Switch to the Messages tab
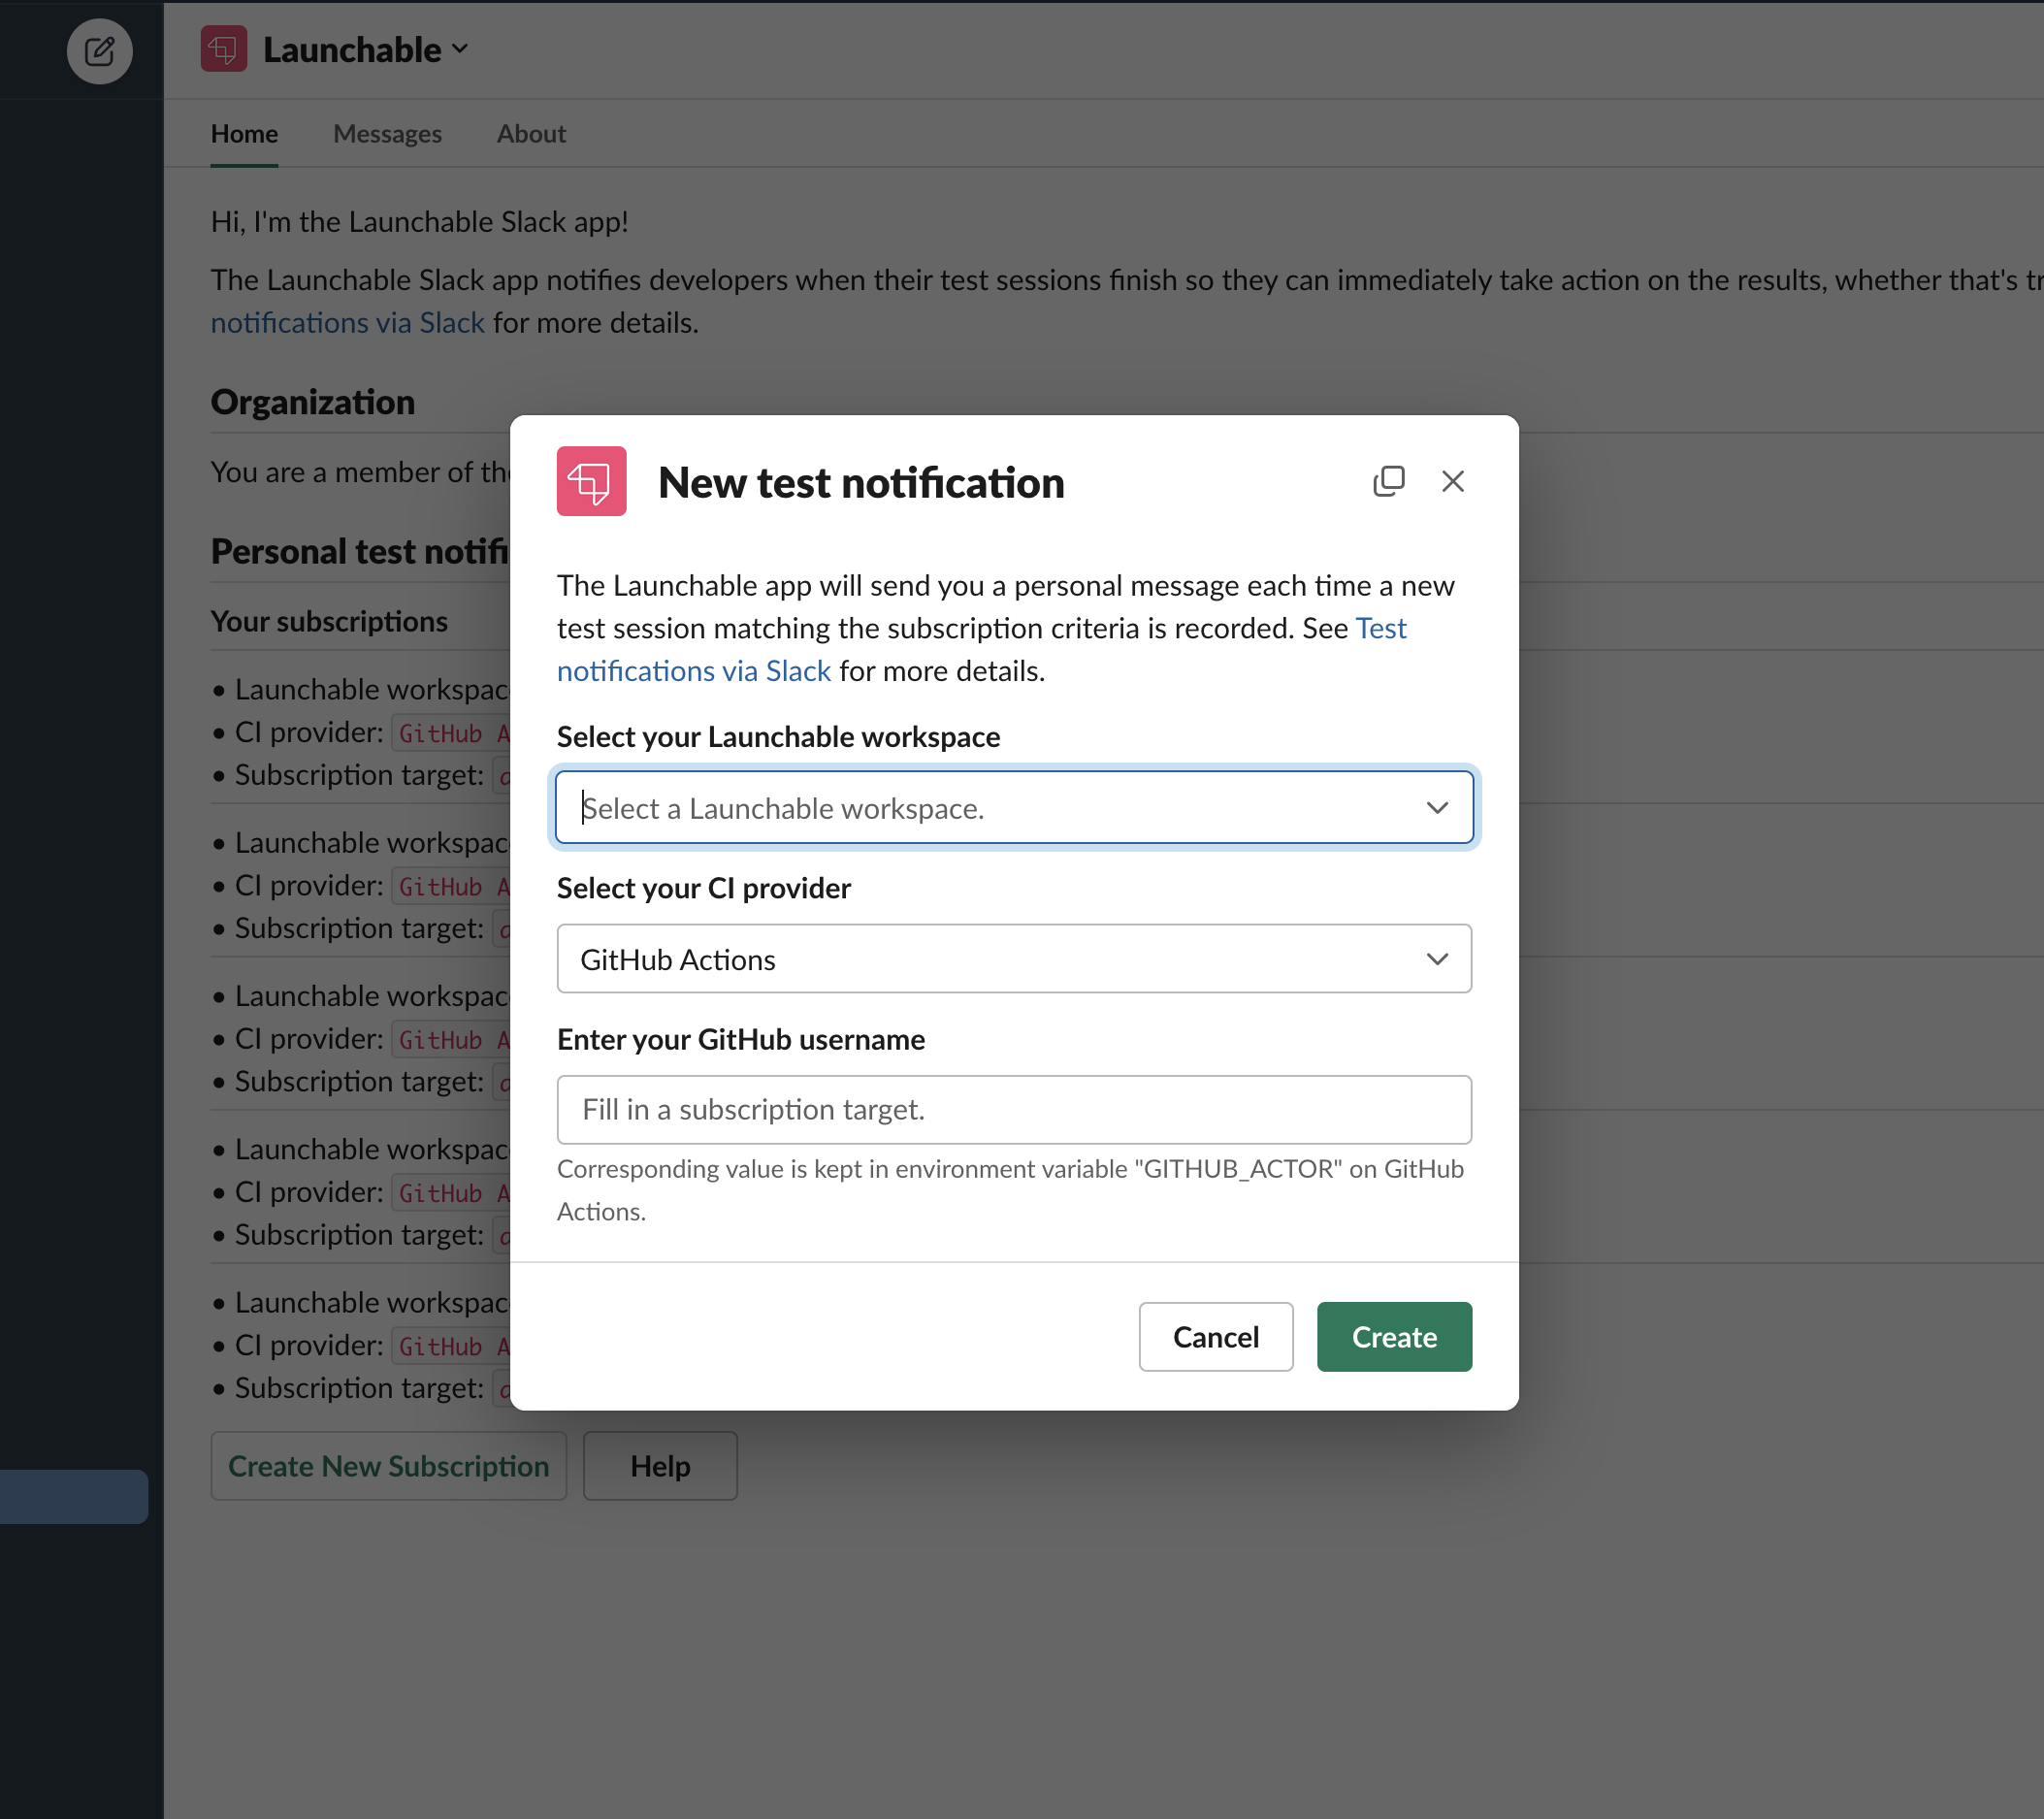The width and height of the screenshot is (2044, 1819). [387, 134]
